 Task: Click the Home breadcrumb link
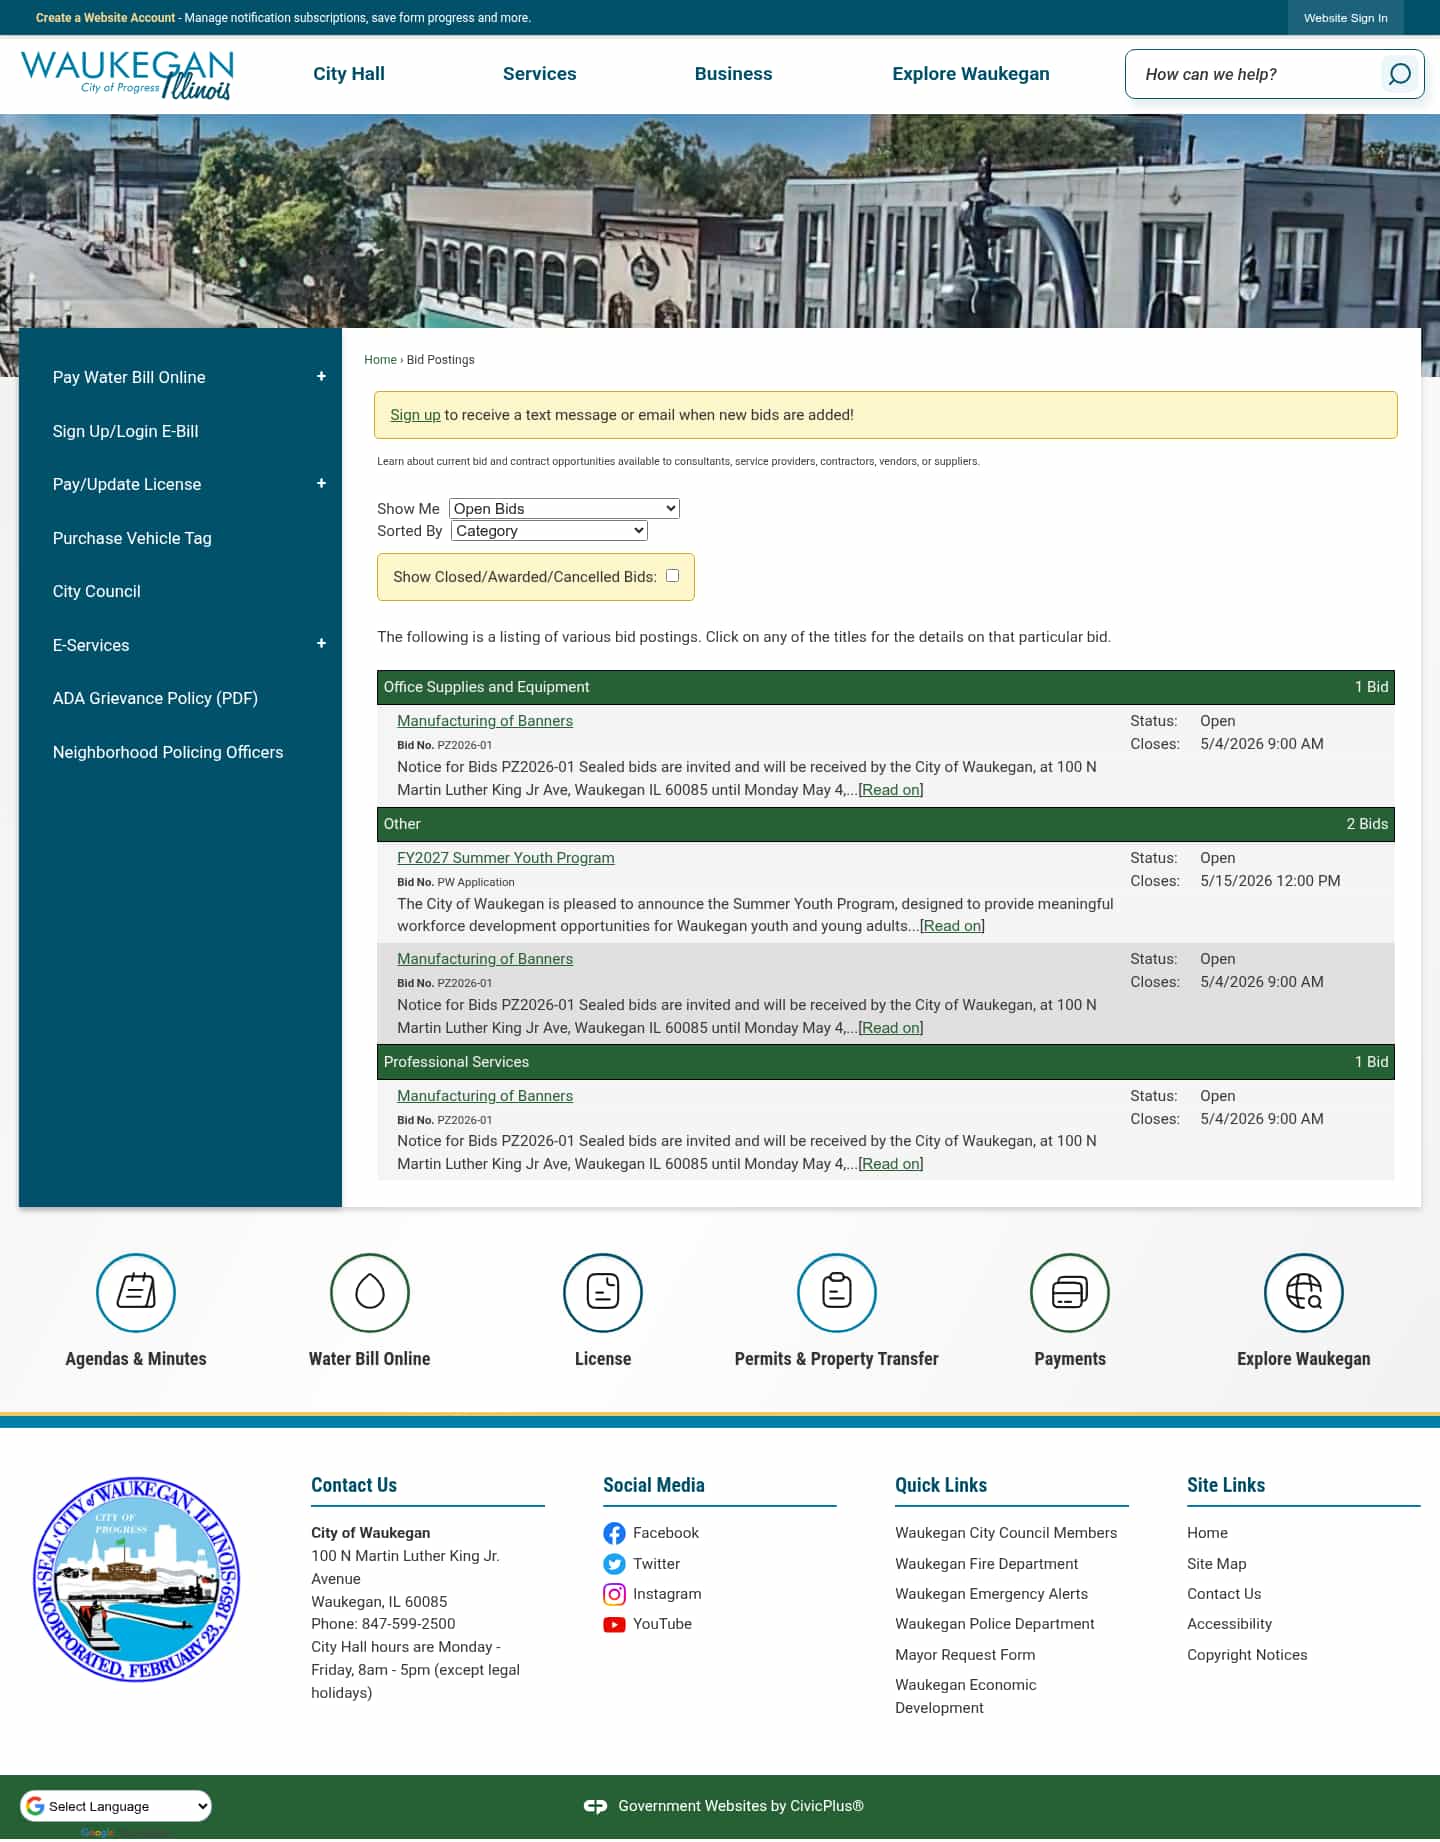tap(380, 360)
